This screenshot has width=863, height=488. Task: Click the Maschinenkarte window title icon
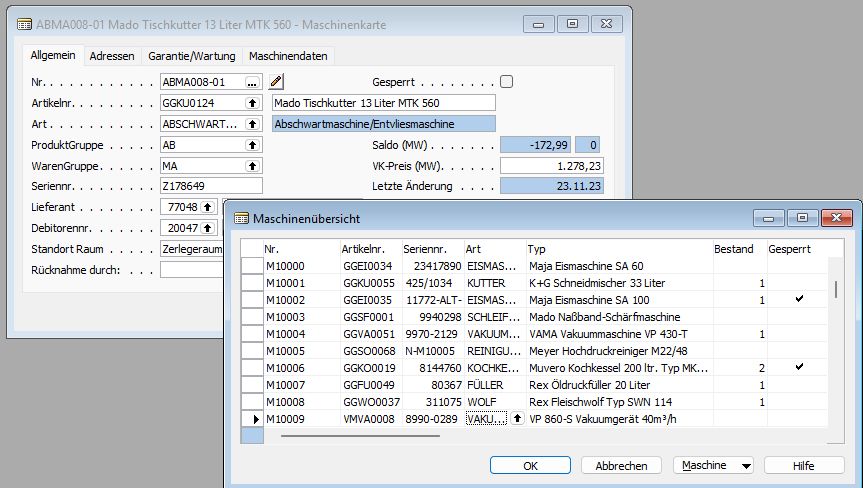coord(24,25)
